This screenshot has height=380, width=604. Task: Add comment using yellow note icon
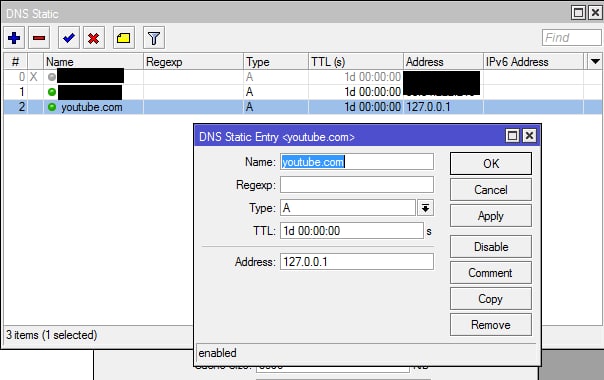(x=124, y=38)
